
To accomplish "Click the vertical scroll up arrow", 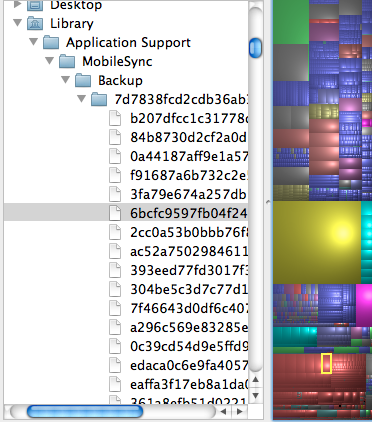I will (x=256, y=380).
